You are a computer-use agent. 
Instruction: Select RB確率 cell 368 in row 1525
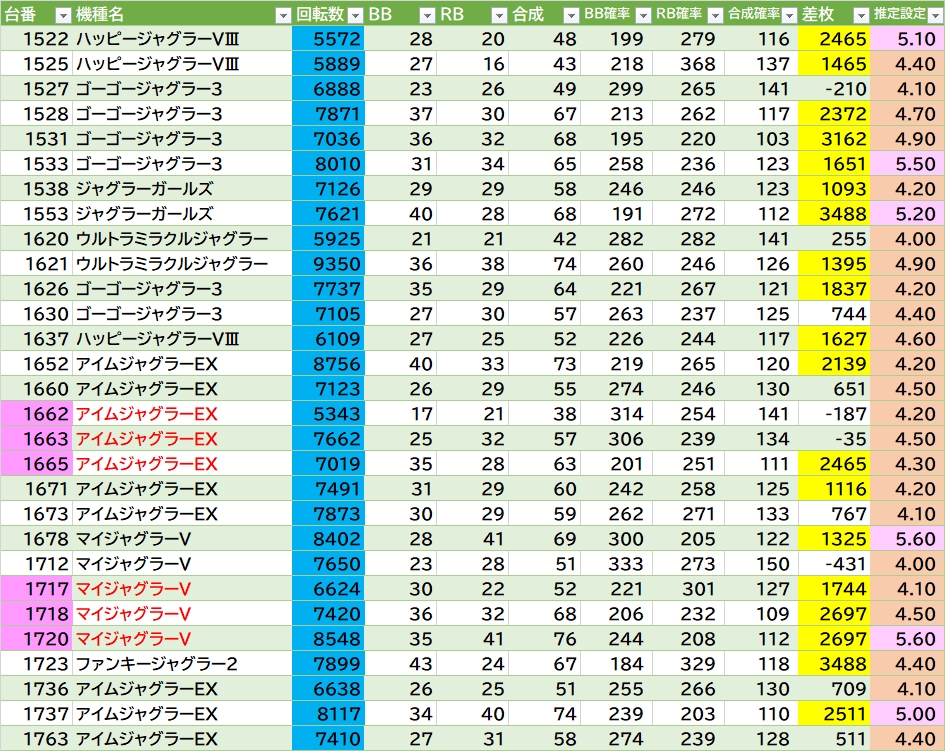(x=689, y=64)
